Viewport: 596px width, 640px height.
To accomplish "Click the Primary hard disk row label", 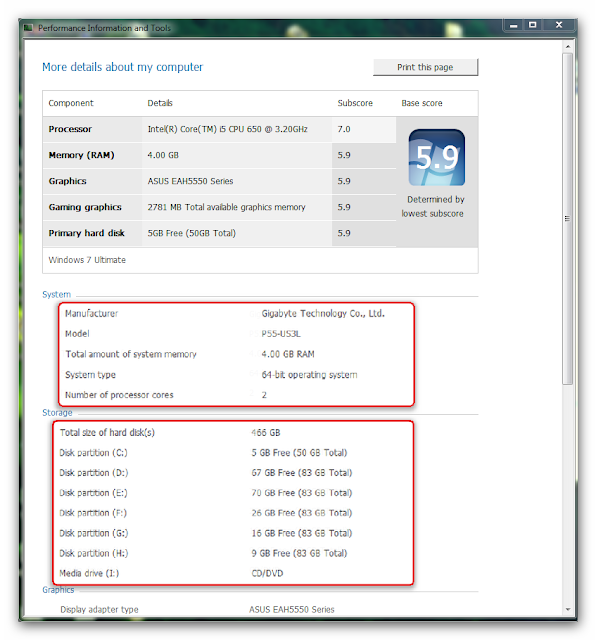I will (x=87, y=233).
